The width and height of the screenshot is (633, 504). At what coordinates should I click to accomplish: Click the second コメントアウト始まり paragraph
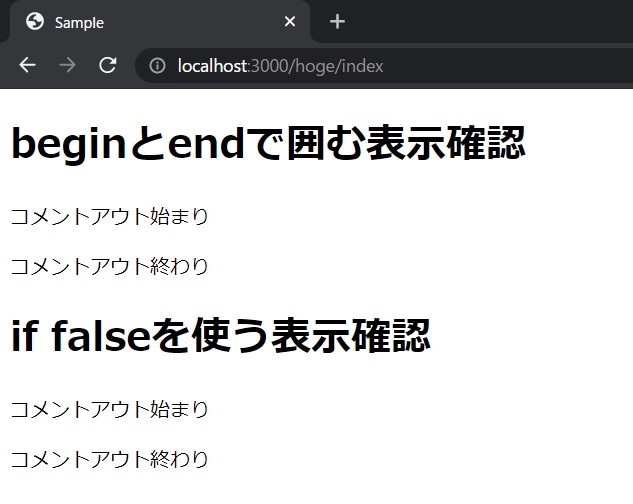tap(109, 410)
